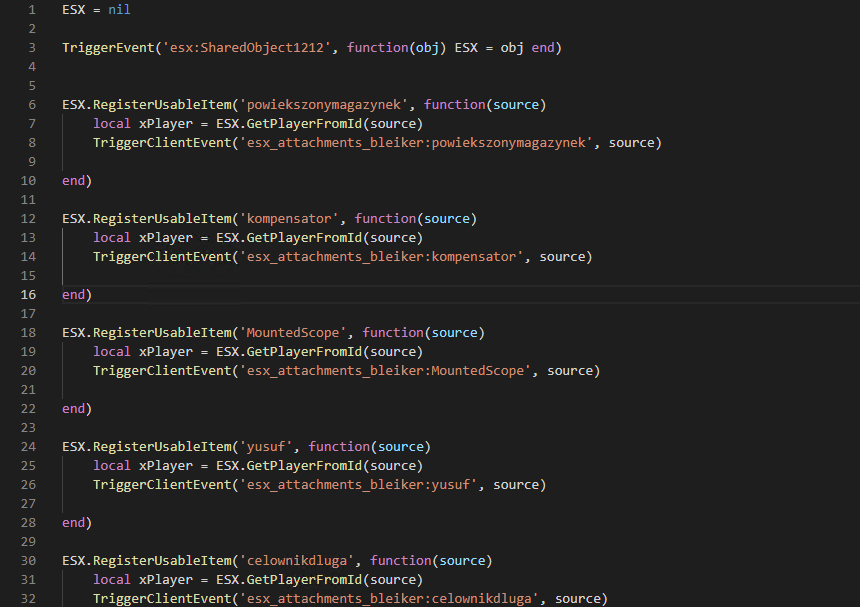The width and height of the screenshot is (860, 607).
Task: Click line number 6 in the gutter
Action: [32, 105]
